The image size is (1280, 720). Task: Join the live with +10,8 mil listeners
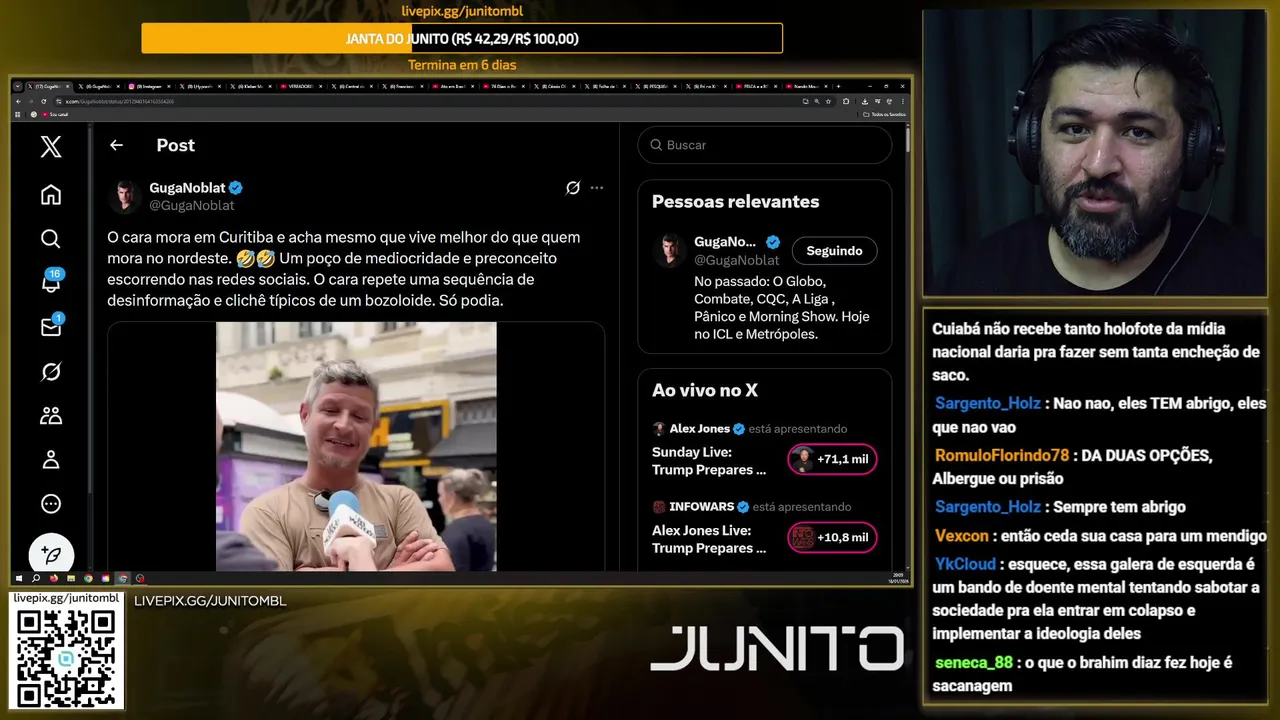pos(832,537)
